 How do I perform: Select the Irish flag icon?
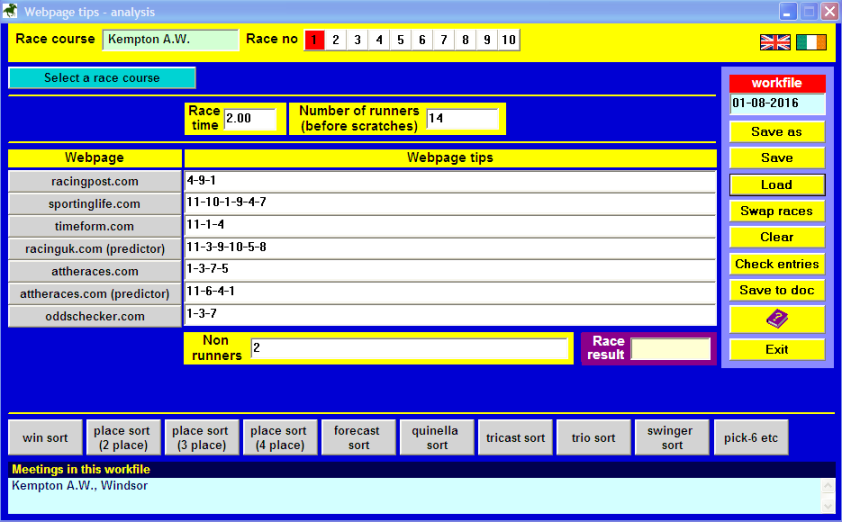pos(811,42)
